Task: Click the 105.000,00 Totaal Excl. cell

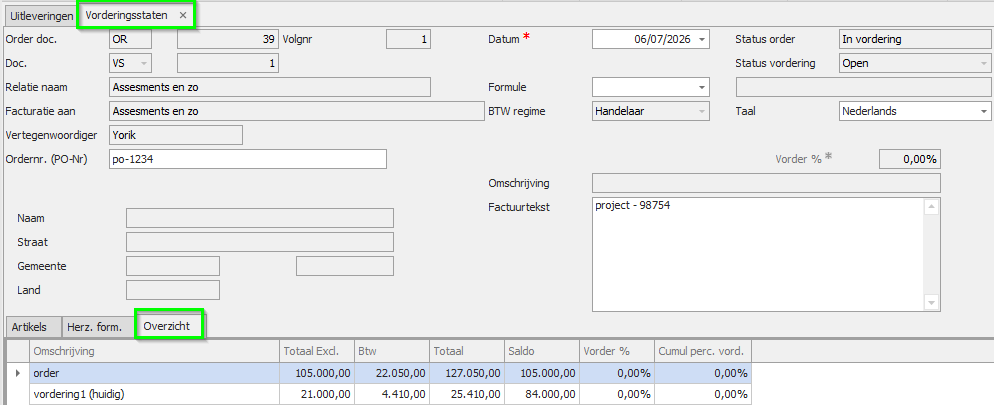Action: click(x=317, y=374)
